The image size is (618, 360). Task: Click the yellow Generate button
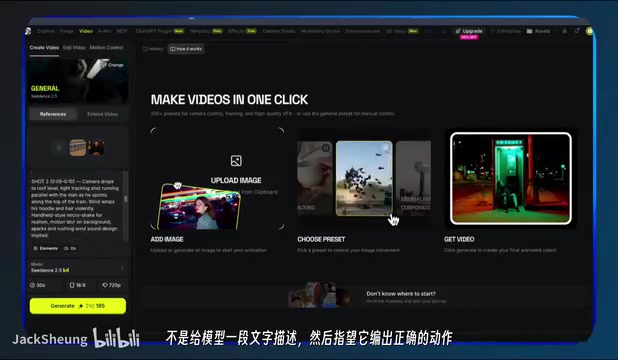tap(78, 306)
